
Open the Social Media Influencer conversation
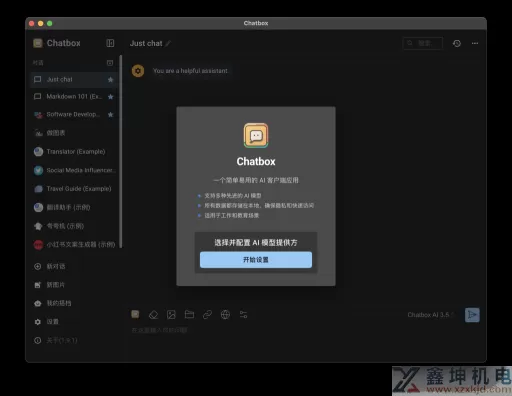74,170
